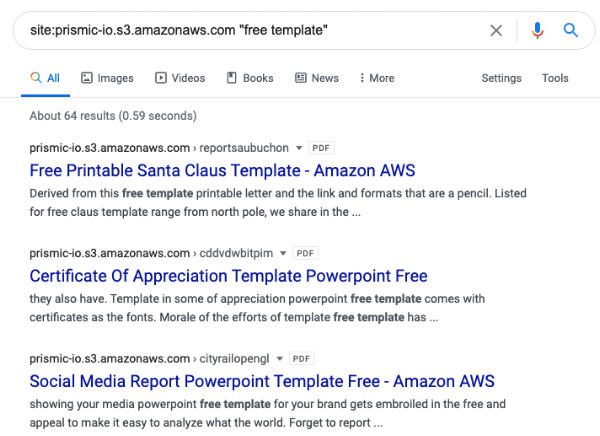The image size is (600, 436).
Task: Expand dropdown arrow next to reportsaubuchon
Action: pos(299,148)
